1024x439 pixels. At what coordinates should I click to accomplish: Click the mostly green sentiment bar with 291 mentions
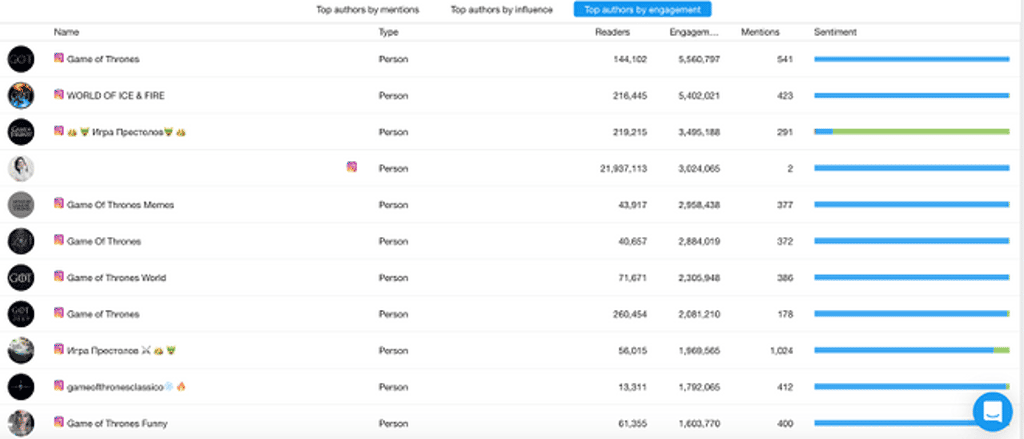click(912, 132)
